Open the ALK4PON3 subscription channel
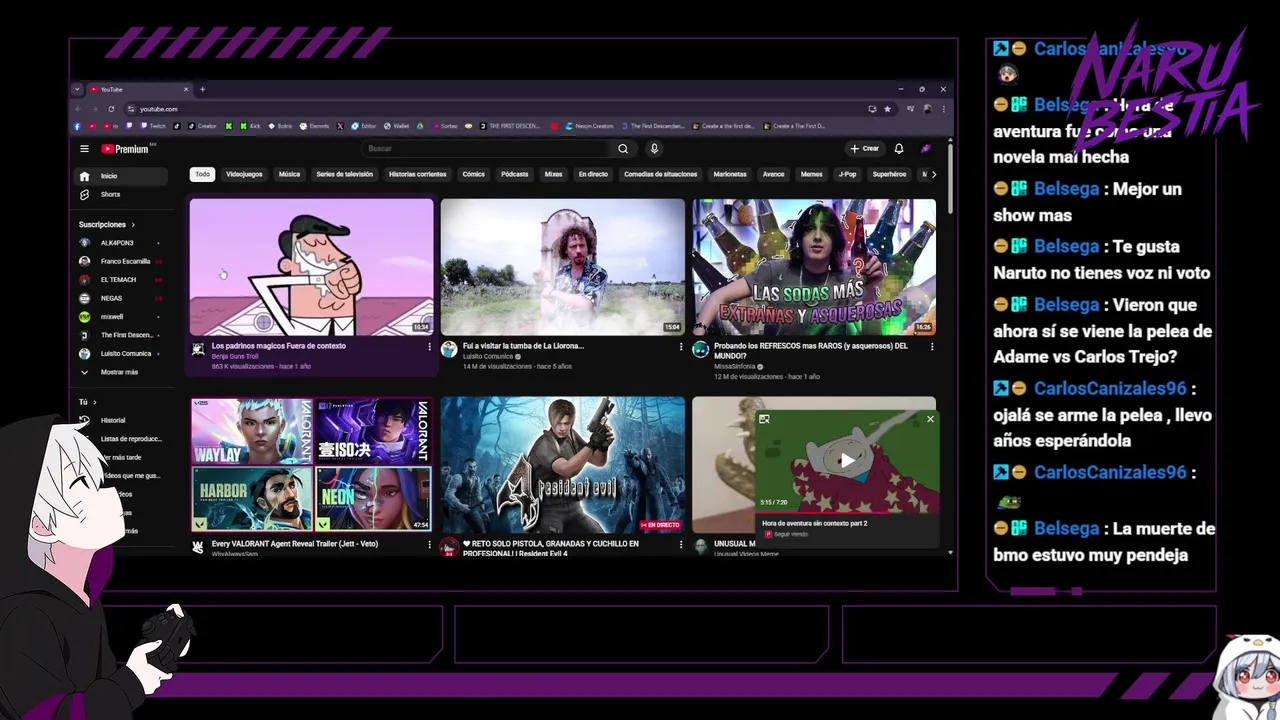This screenshot has height=720, width=1280. coord(122,243)
